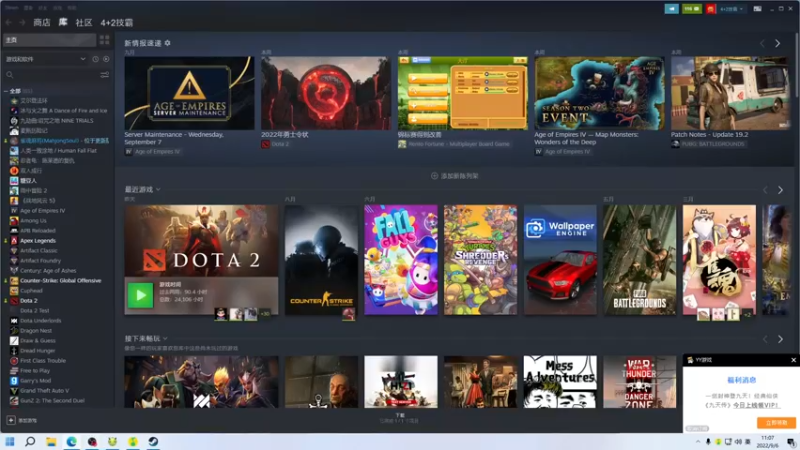The width and height of the screenshot is (800, 450).
Task: Open the Store tab
Action: point(42,22)
